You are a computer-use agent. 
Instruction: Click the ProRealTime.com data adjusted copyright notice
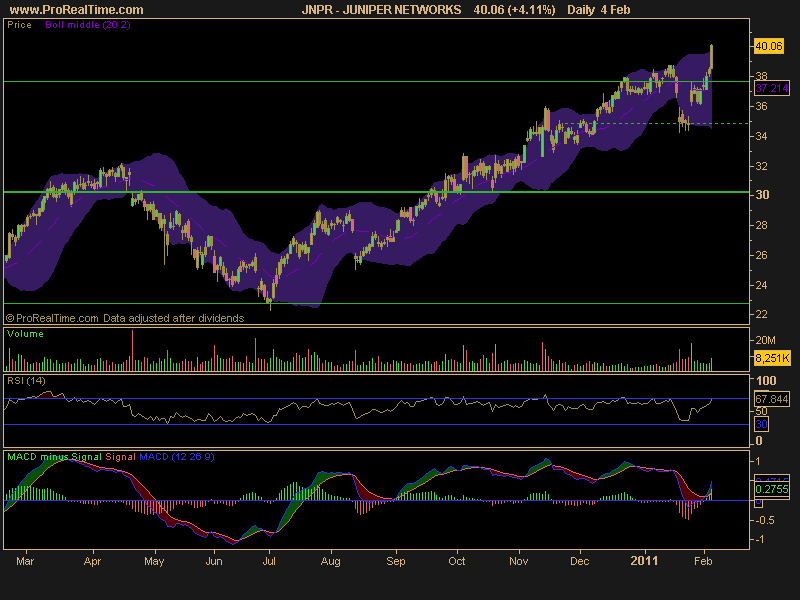(125, 318)
